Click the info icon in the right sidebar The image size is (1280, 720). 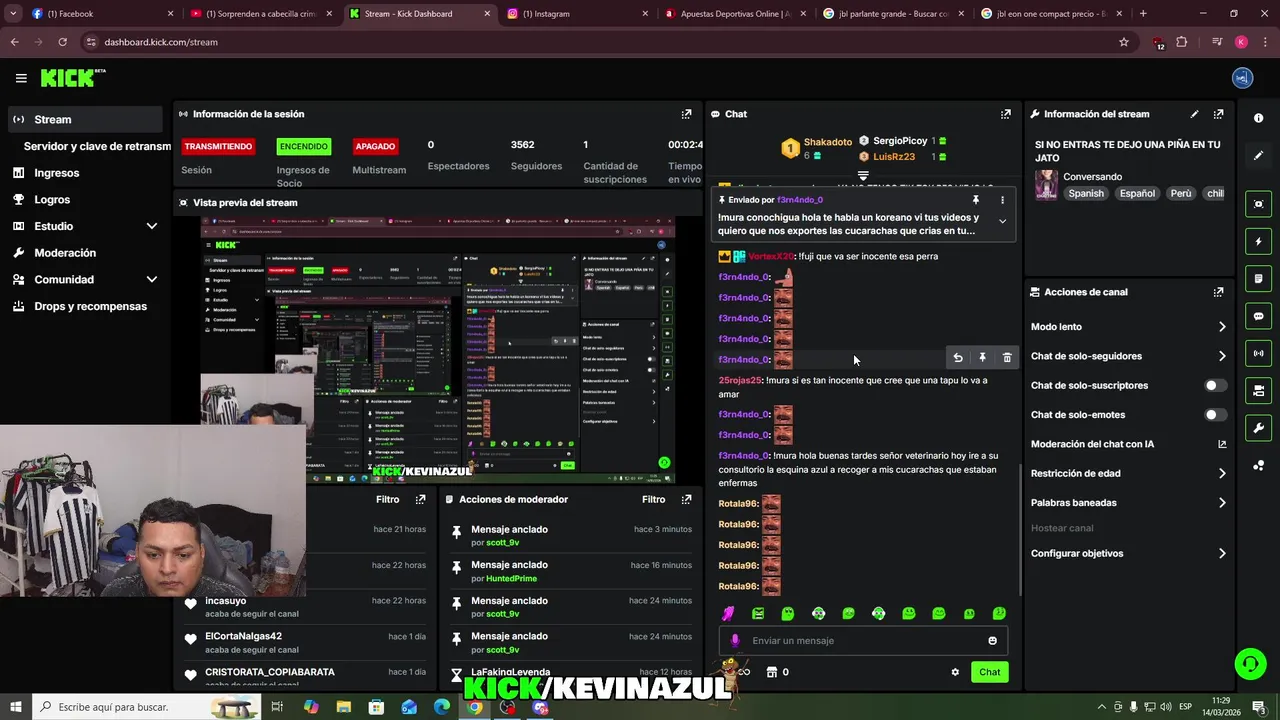coord(1258,118)
